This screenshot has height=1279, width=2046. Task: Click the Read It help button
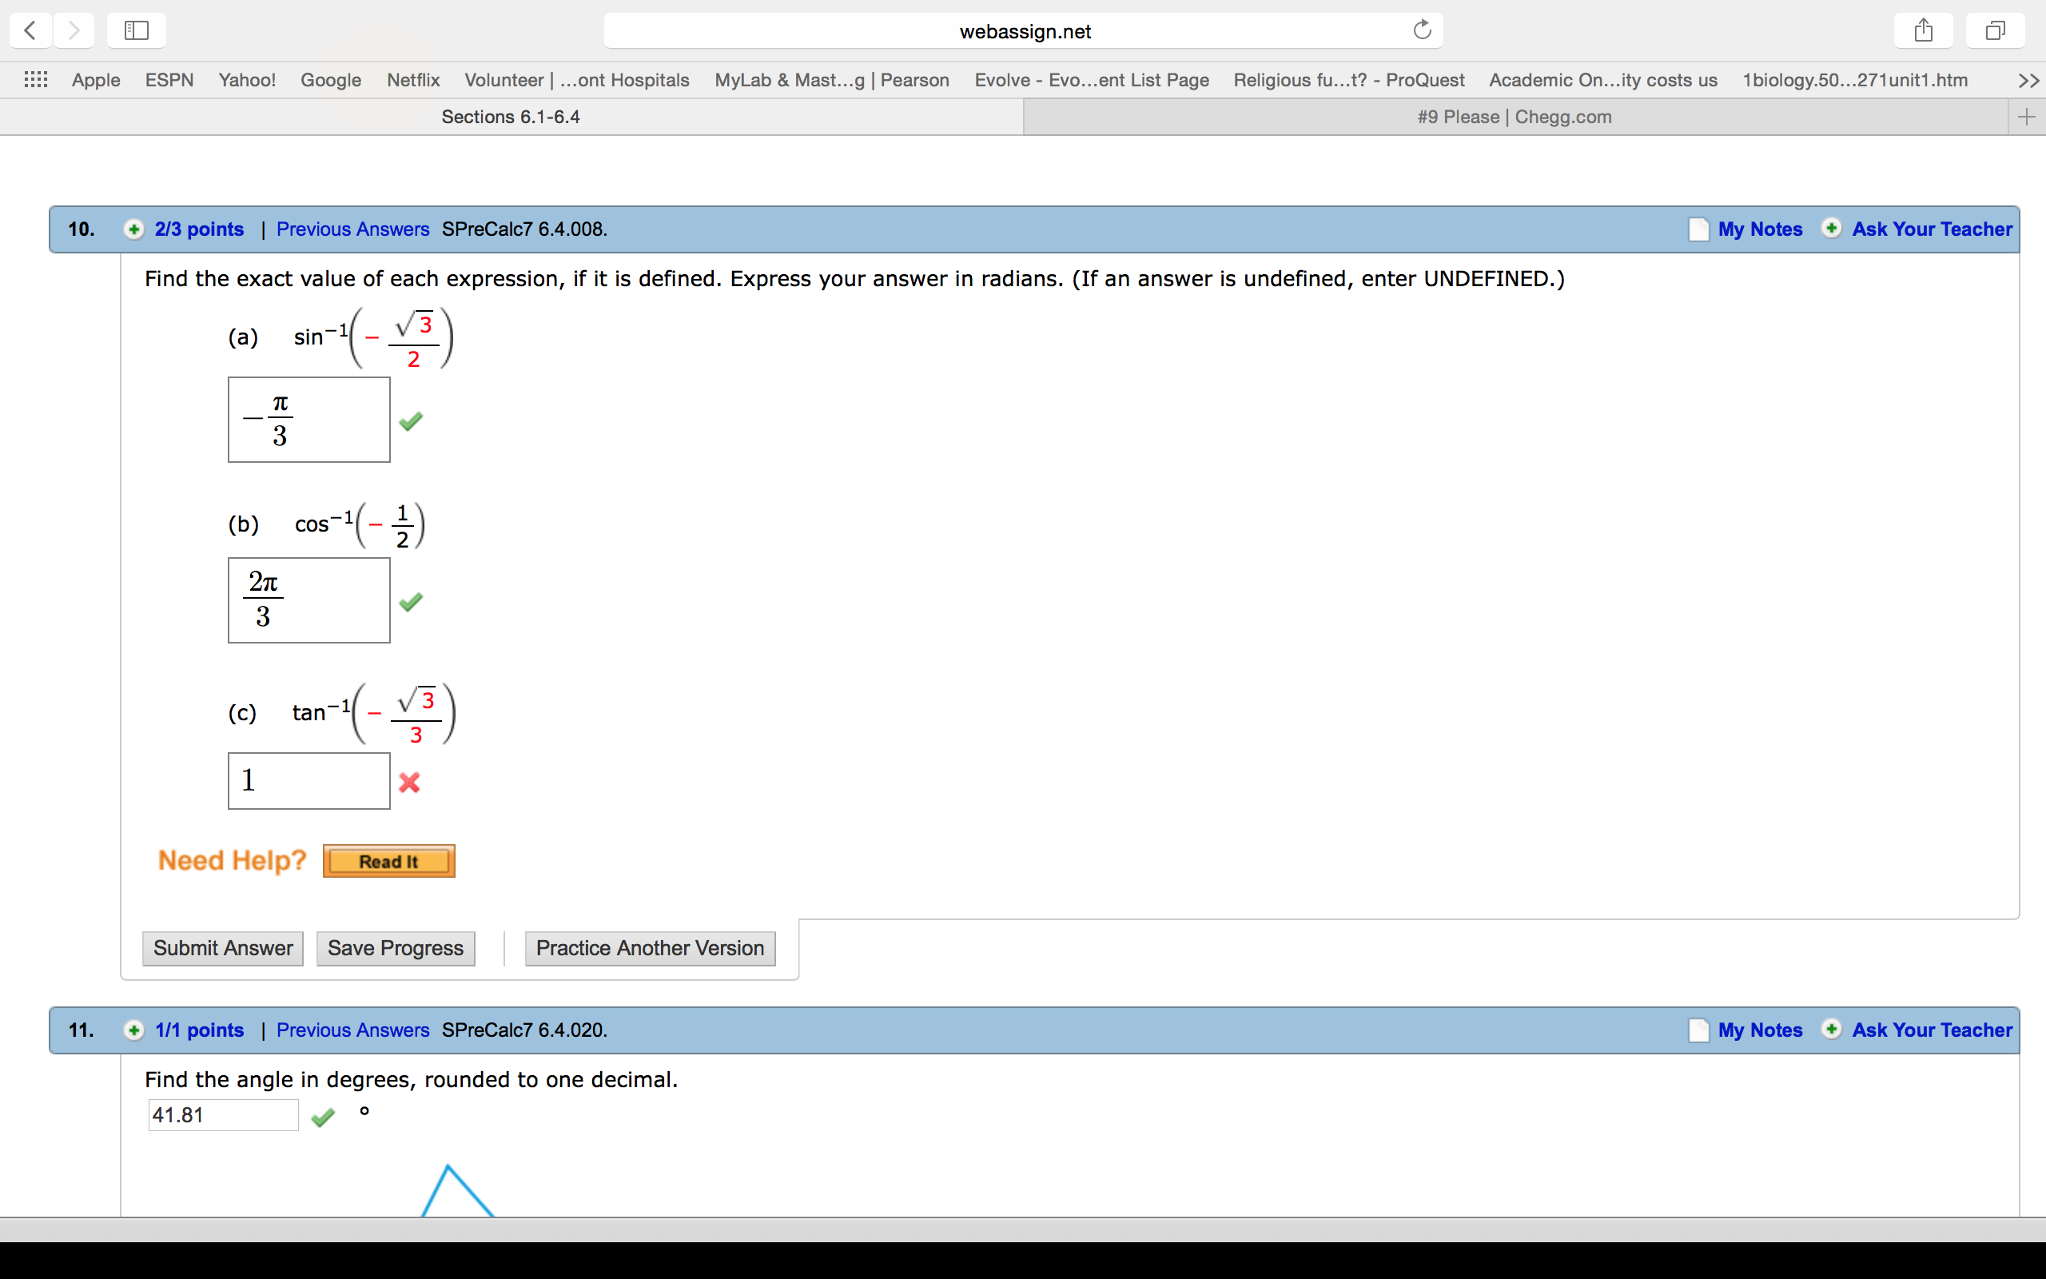point(389,861)
